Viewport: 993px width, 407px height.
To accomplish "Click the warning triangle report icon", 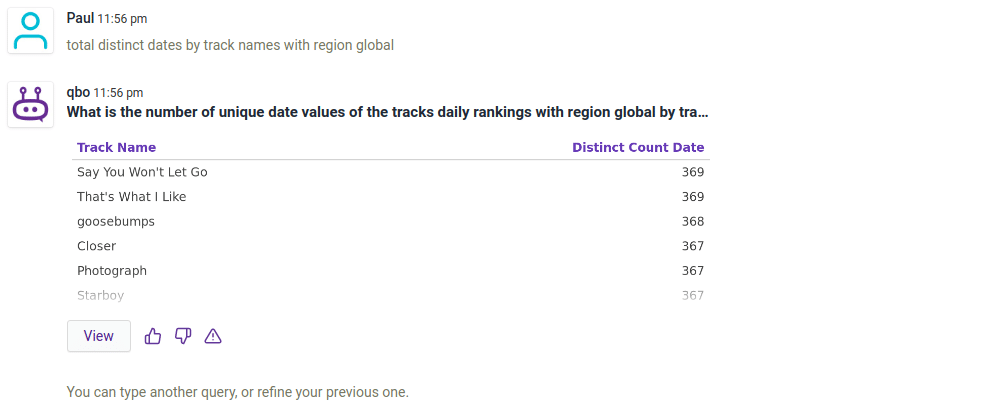I will point(213,336).
